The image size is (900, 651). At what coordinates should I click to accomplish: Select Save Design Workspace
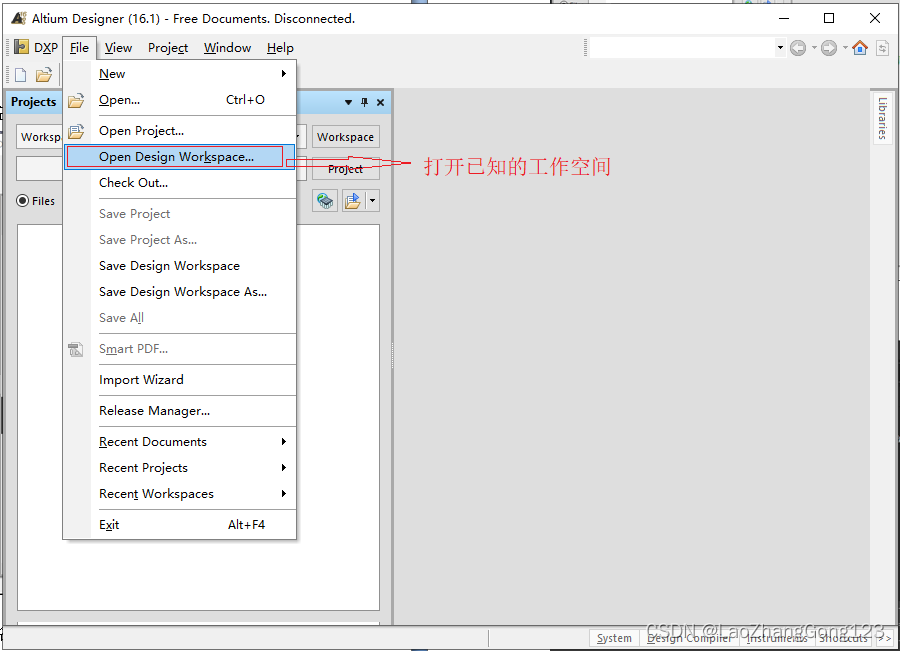(x=180, y=266)
